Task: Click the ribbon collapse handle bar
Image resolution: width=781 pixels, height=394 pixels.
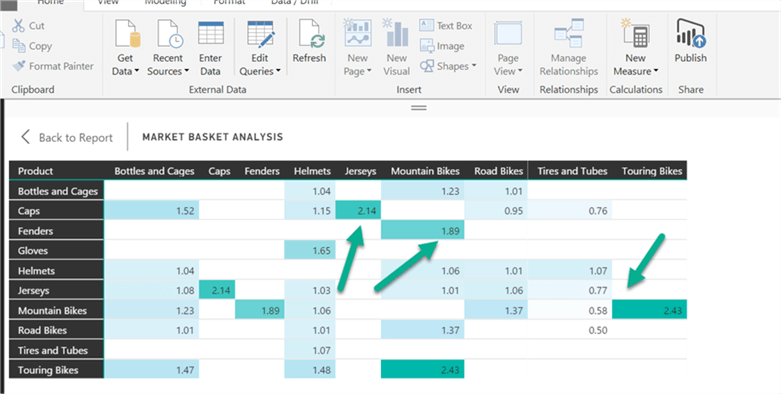Action: point(418,108)
